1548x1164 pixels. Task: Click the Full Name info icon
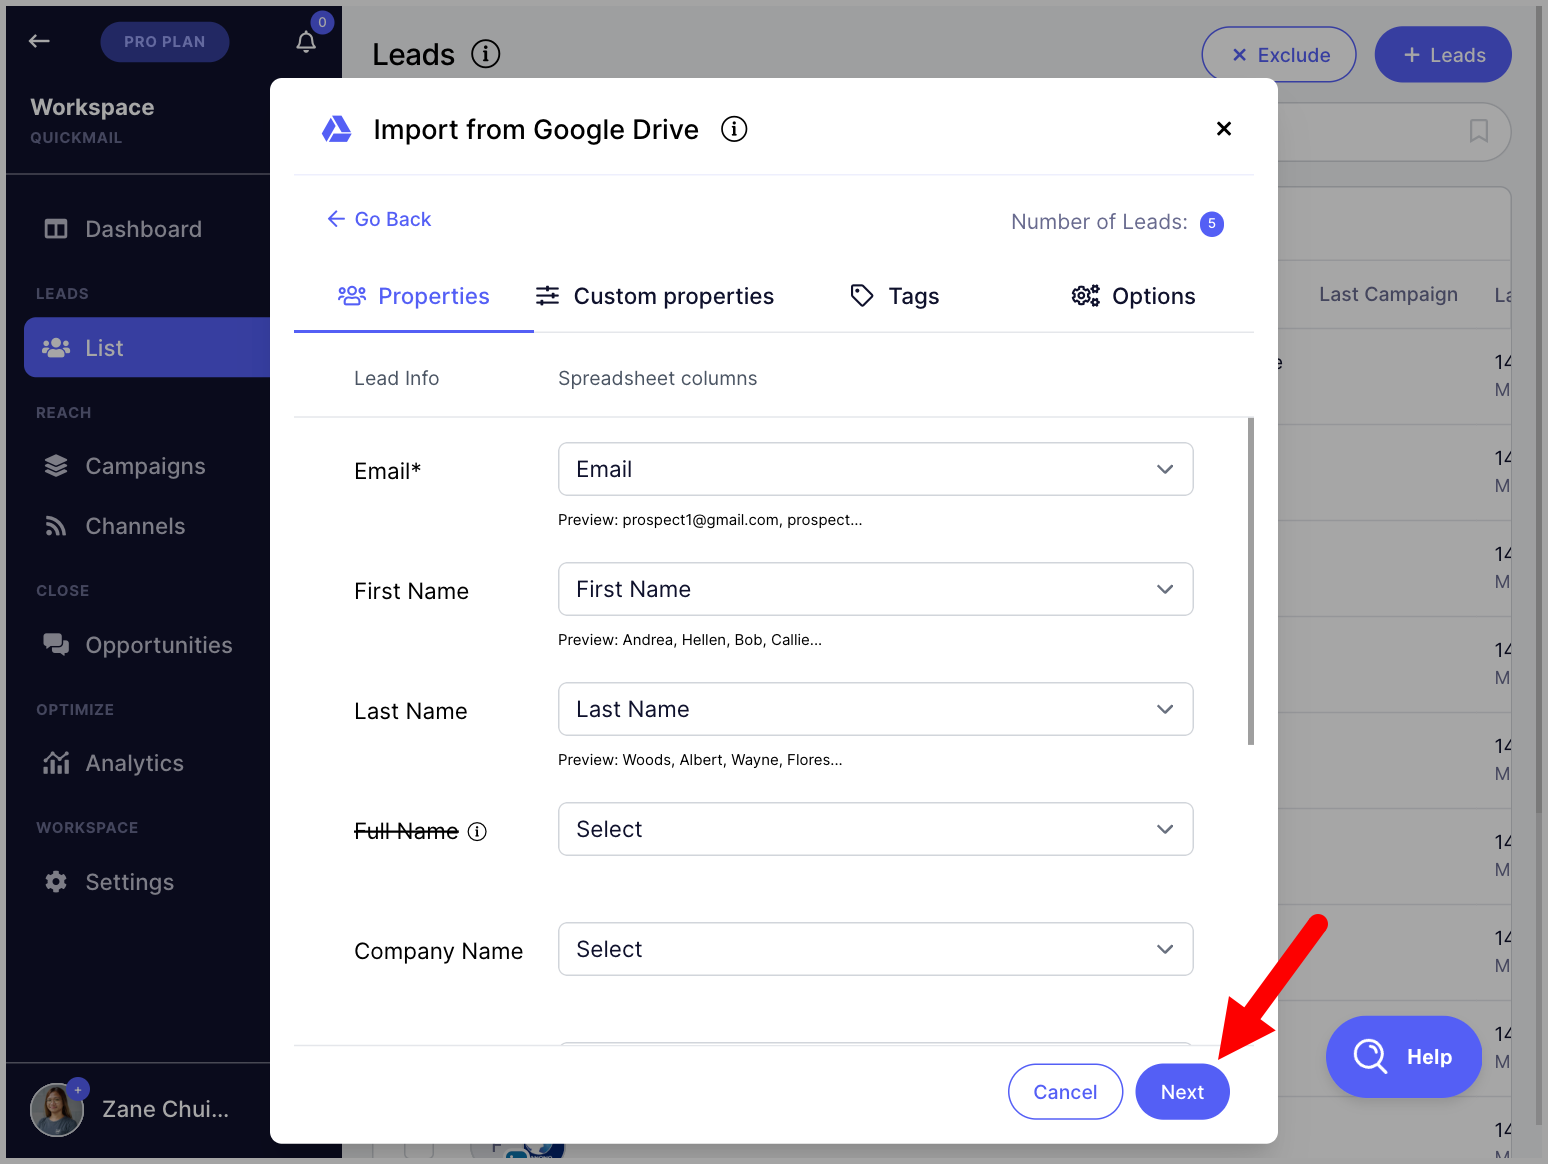point(477,831)
